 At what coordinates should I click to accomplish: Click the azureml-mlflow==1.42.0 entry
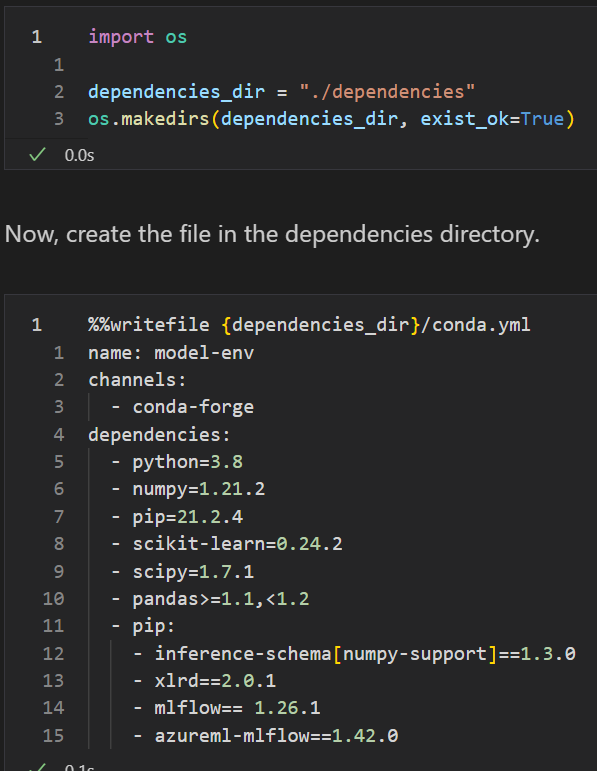[x=276, y=736]
